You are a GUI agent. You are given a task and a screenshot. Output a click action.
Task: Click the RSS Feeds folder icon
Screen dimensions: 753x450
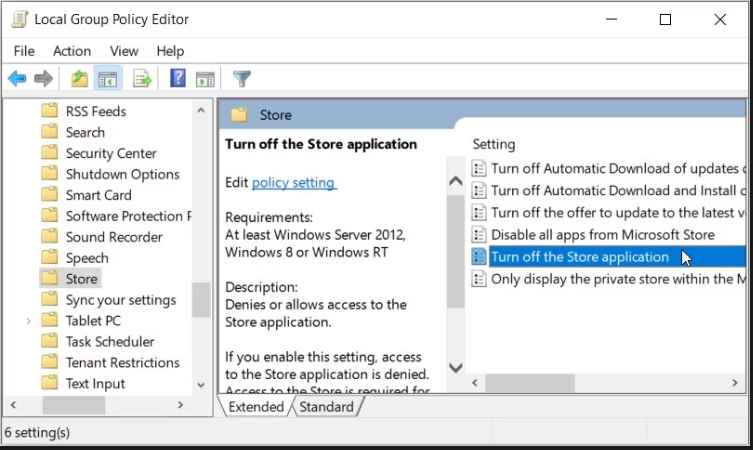(x=49, y=110)
